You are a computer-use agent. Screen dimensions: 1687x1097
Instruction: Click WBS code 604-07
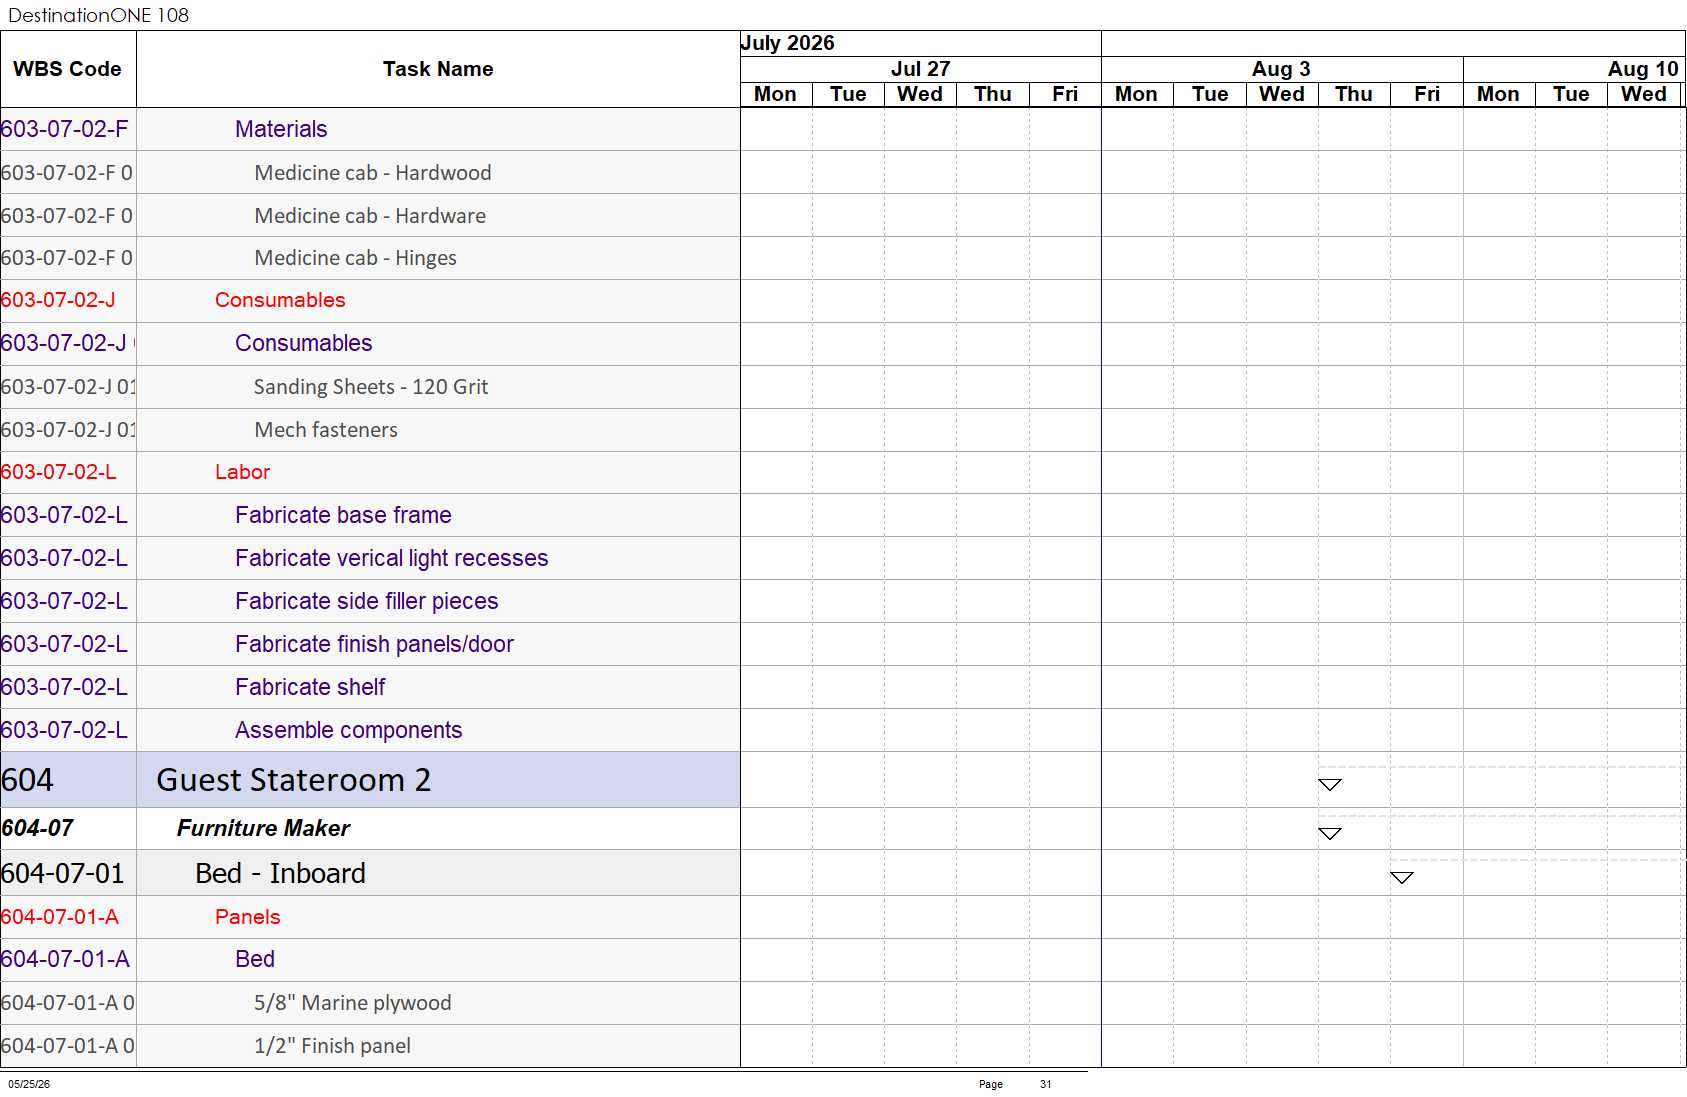click(x=37, y=828)
